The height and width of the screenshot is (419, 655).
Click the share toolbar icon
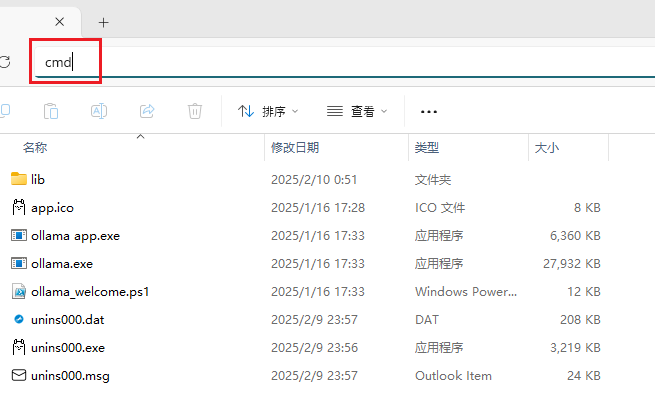click(x=147, y=111)
